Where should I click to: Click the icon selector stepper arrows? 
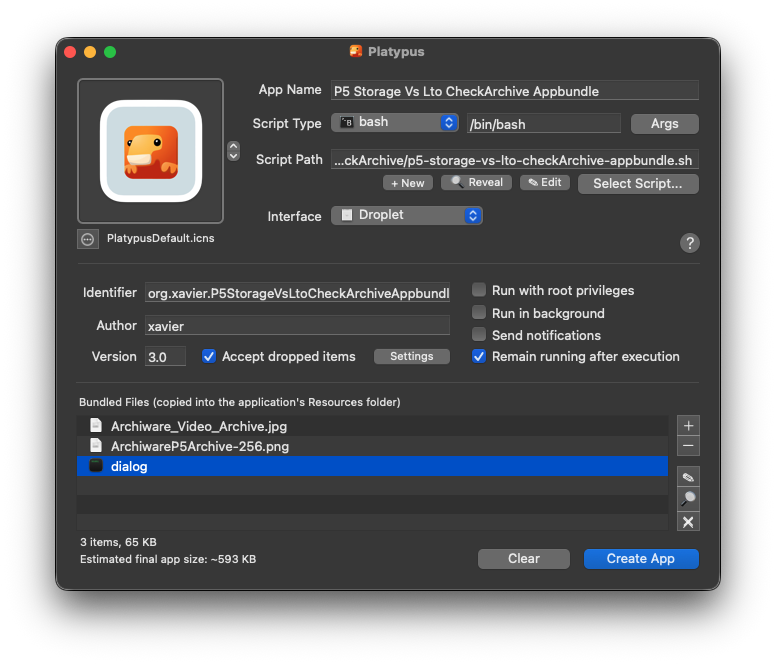[x=234, y=151]
